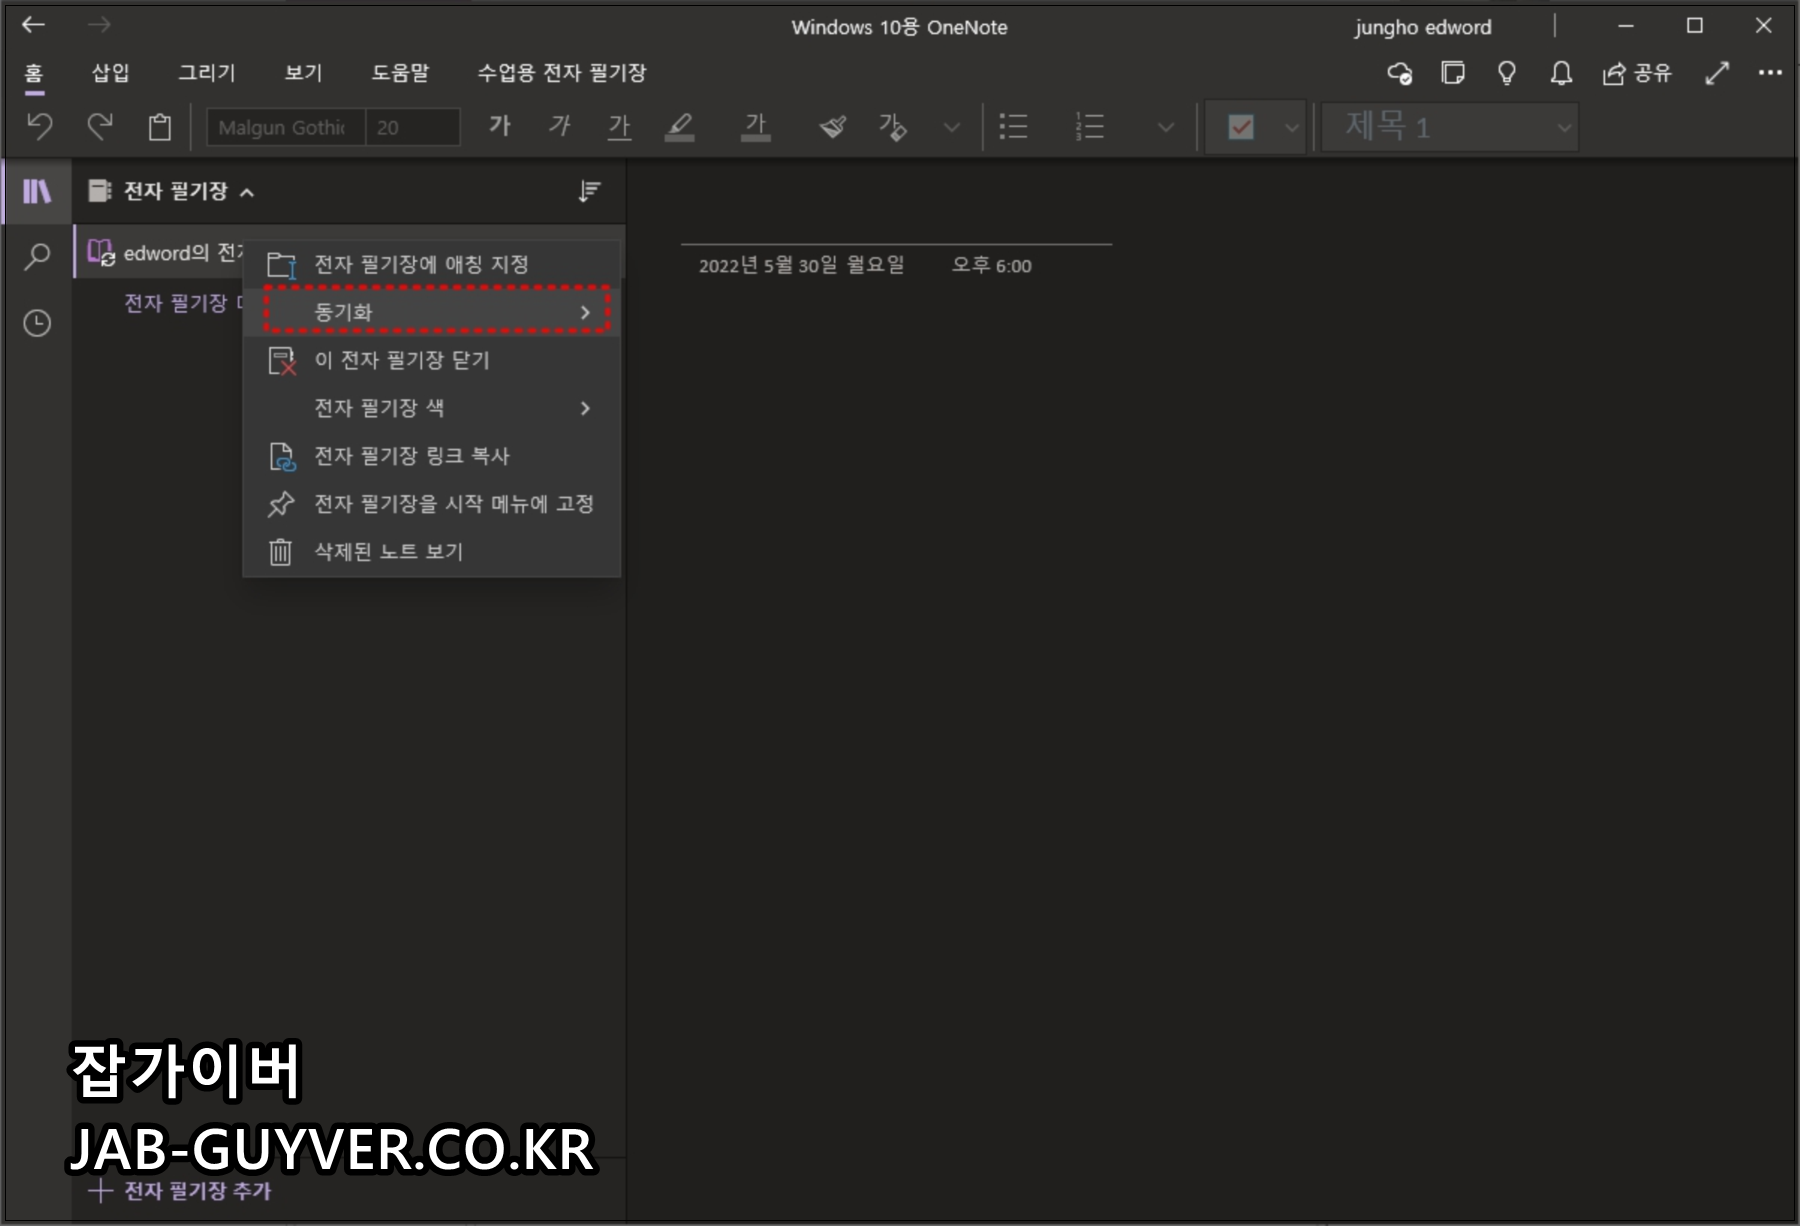1800x1226 pixels.
Task: Toggle italic 가 formatting
Action: [560, 126]
